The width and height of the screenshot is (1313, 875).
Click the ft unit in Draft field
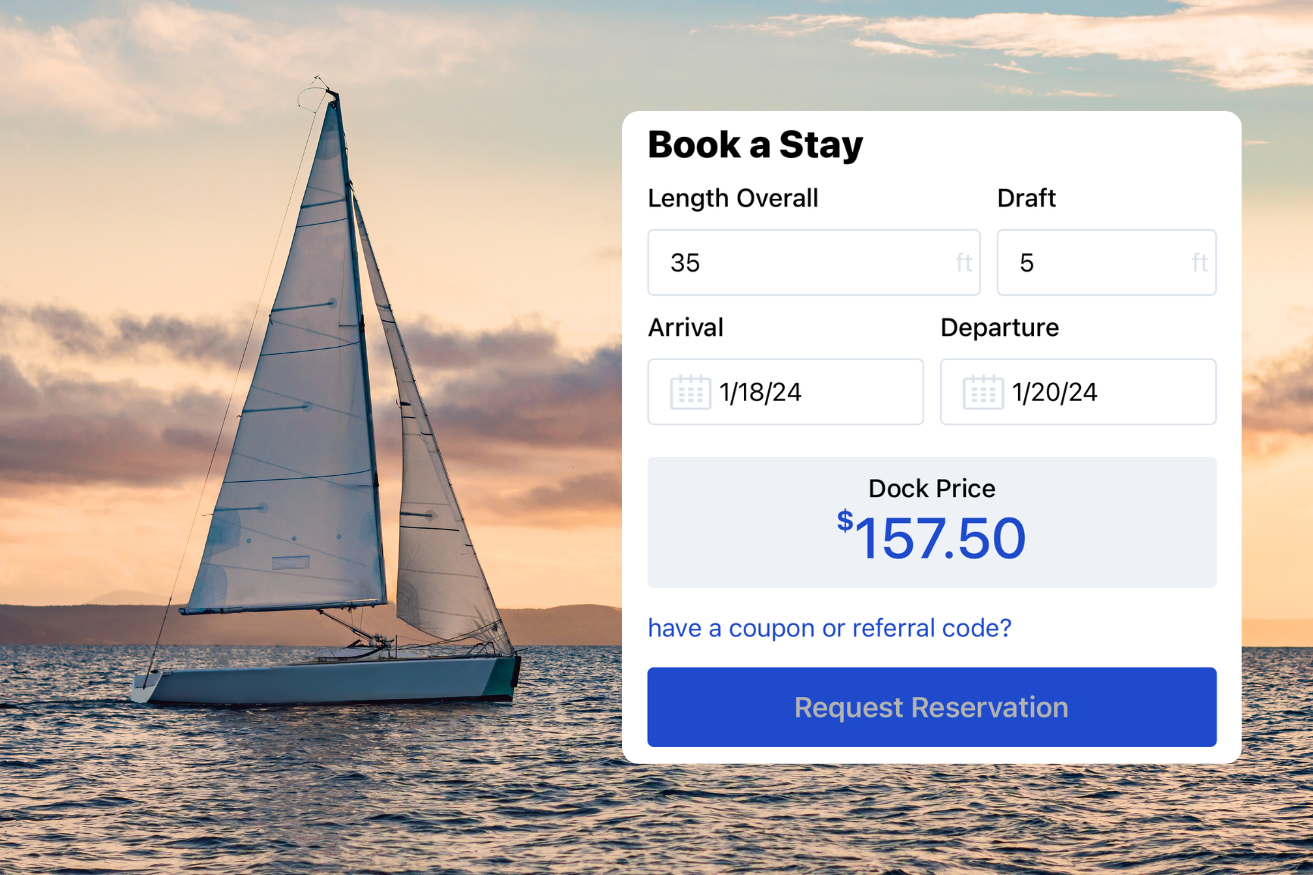point(1200,263)
